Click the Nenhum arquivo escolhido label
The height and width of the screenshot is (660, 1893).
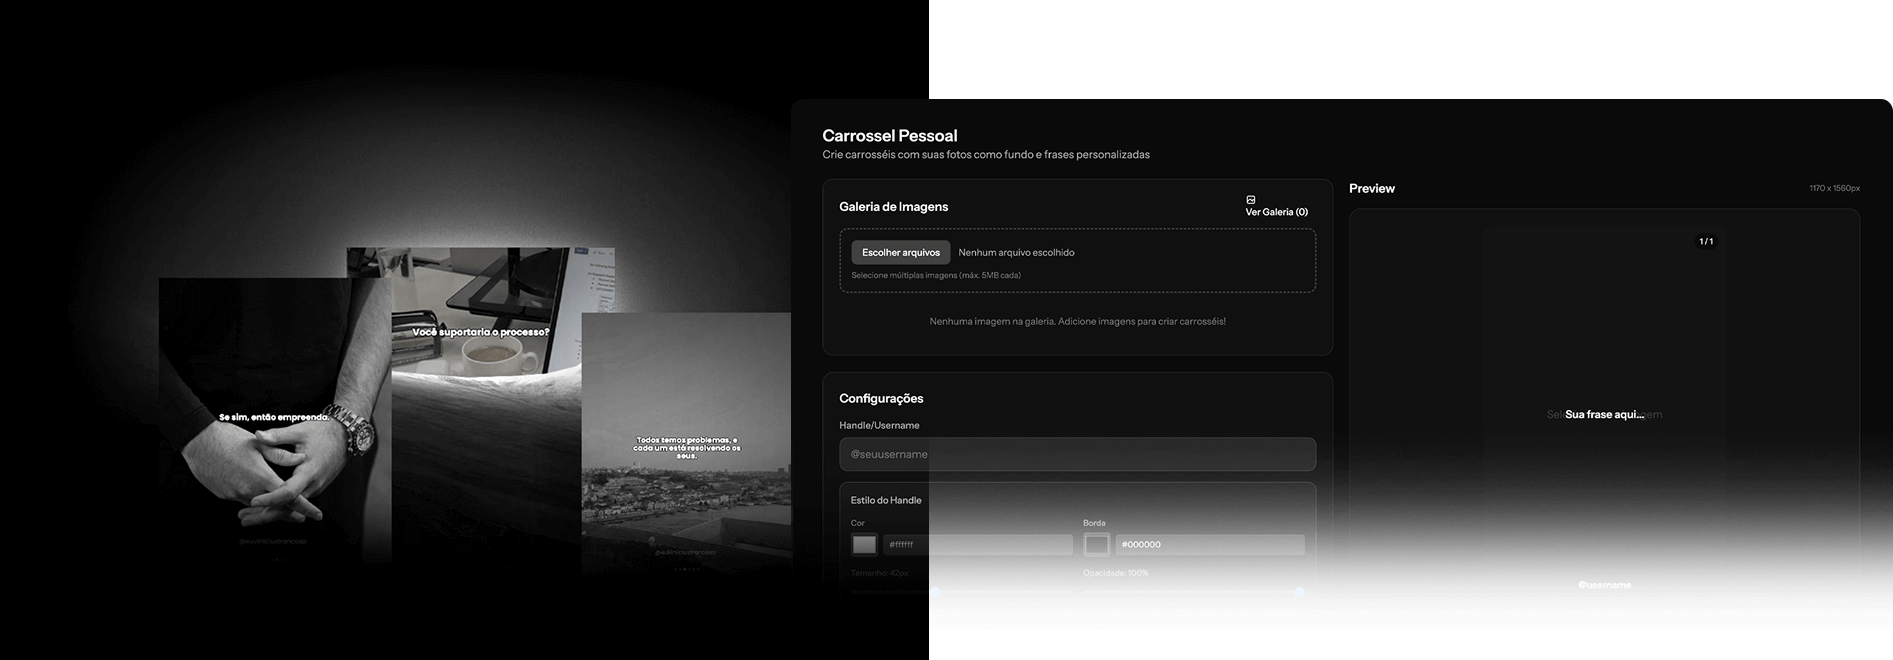click(1016, 253)
